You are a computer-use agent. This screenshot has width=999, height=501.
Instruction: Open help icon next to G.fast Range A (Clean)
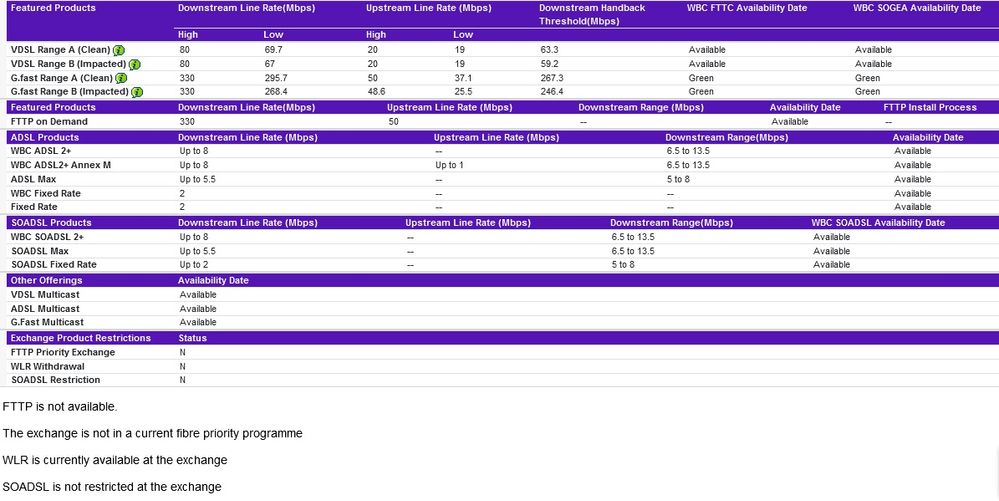click(x=121, y=78)
